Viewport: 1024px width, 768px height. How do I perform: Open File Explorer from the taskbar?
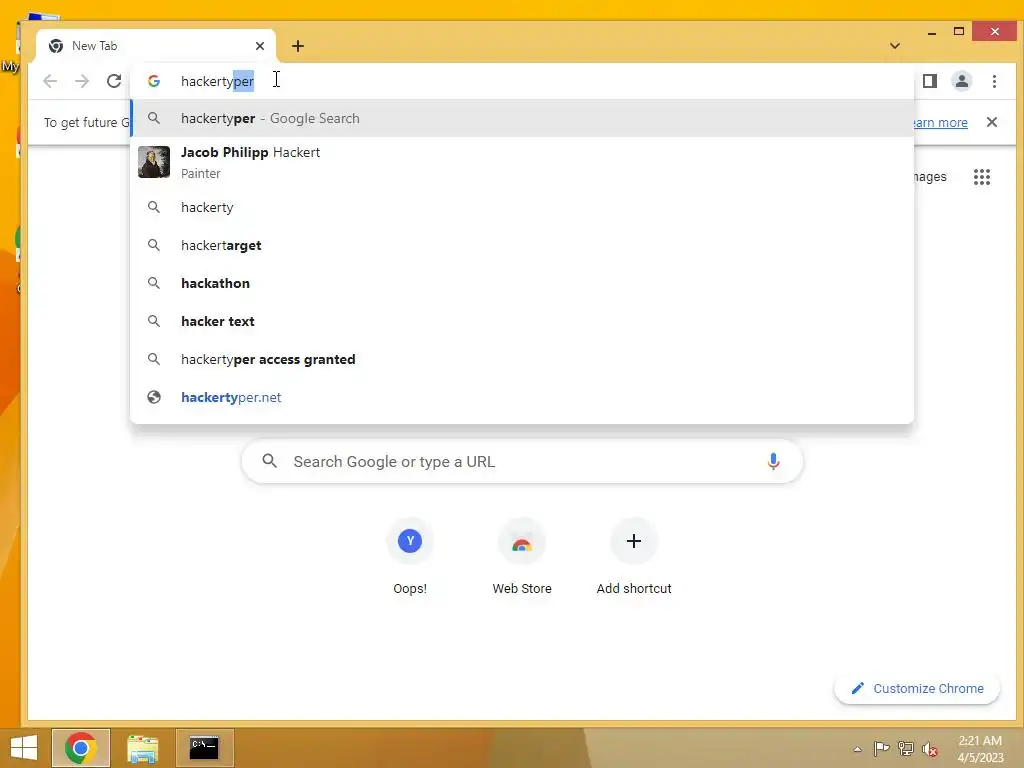click(x=142, y=748)
